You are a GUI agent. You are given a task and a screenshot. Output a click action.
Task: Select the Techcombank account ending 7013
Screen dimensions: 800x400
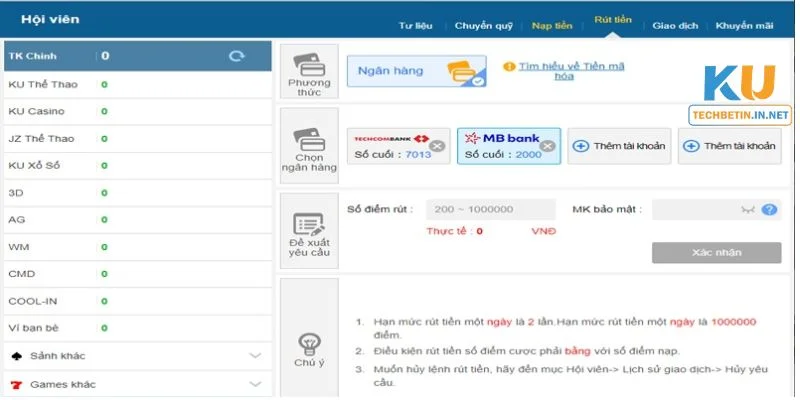tap(398, 146)
